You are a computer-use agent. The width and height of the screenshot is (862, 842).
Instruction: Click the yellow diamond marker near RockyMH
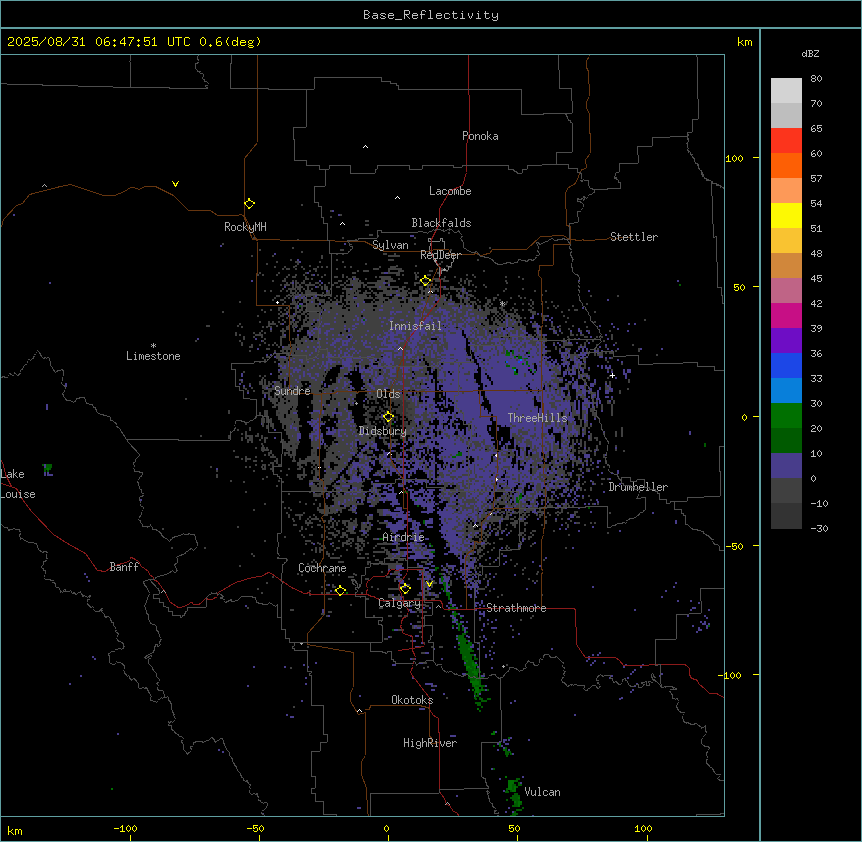point(249,204)
